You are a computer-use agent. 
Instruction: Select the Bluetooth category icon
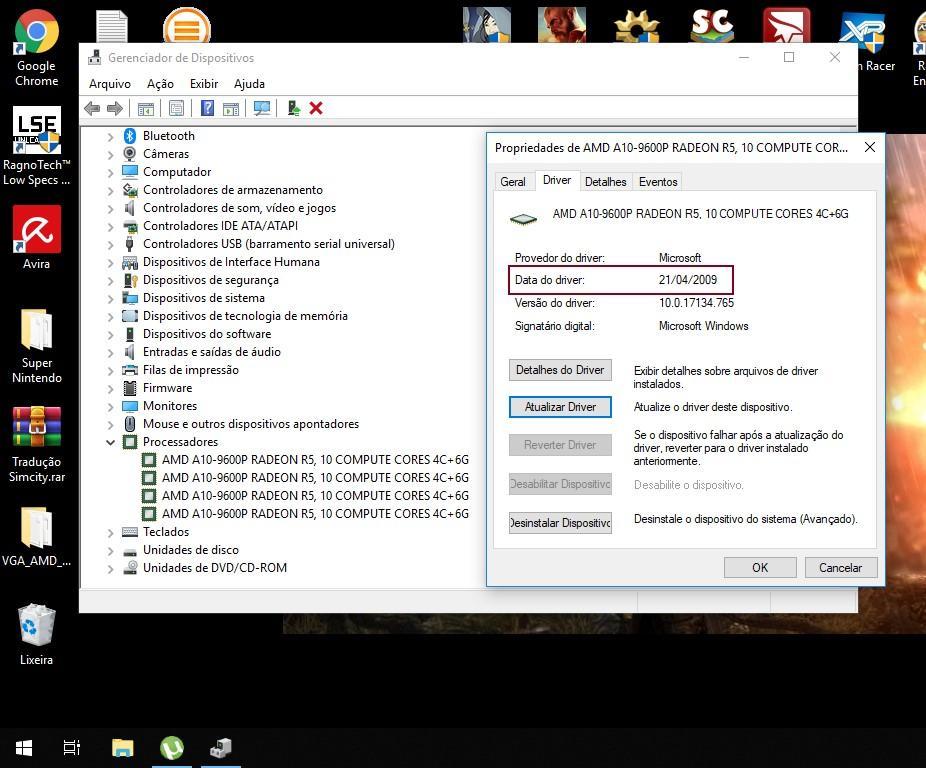tap(130, 136)
